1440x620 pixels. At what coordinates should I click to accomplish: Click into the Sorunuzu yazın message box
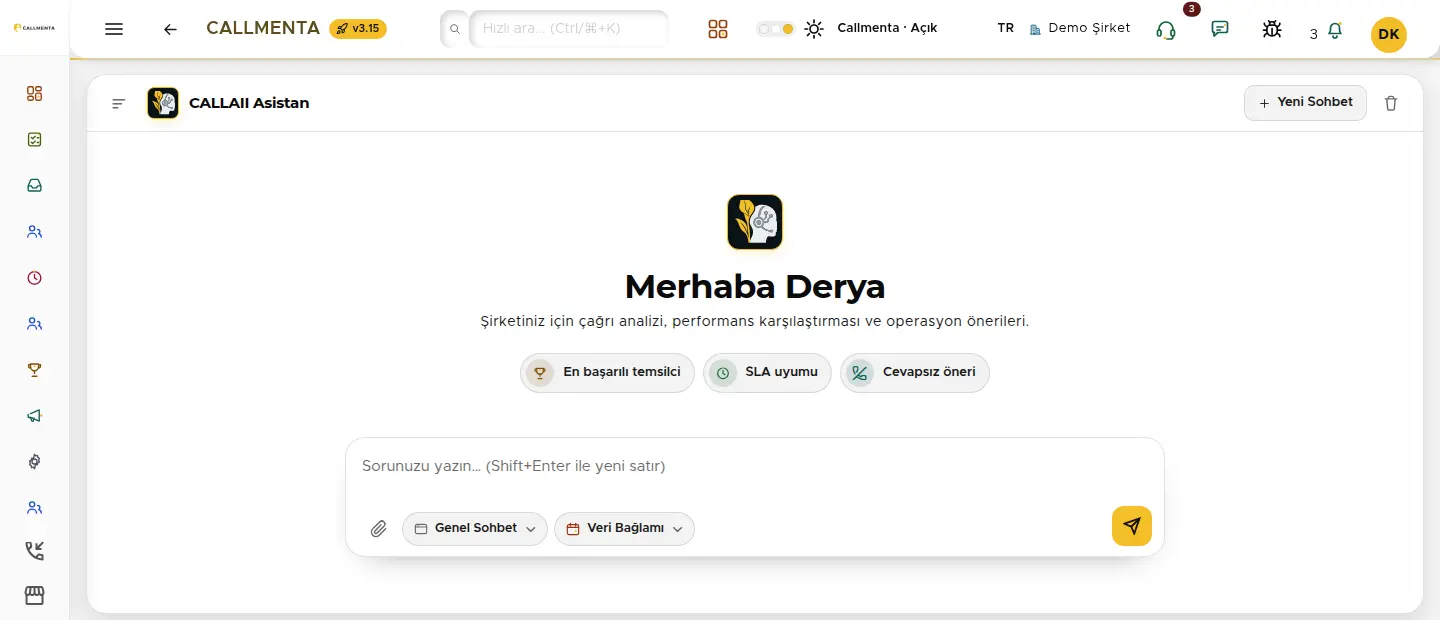tap(755, 467)
